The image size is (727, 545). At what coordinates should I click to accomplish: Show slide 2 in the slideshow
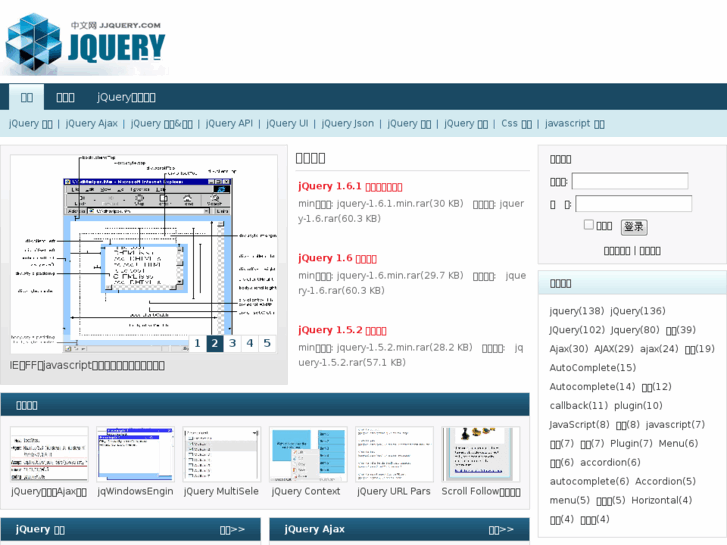(215, 343)
